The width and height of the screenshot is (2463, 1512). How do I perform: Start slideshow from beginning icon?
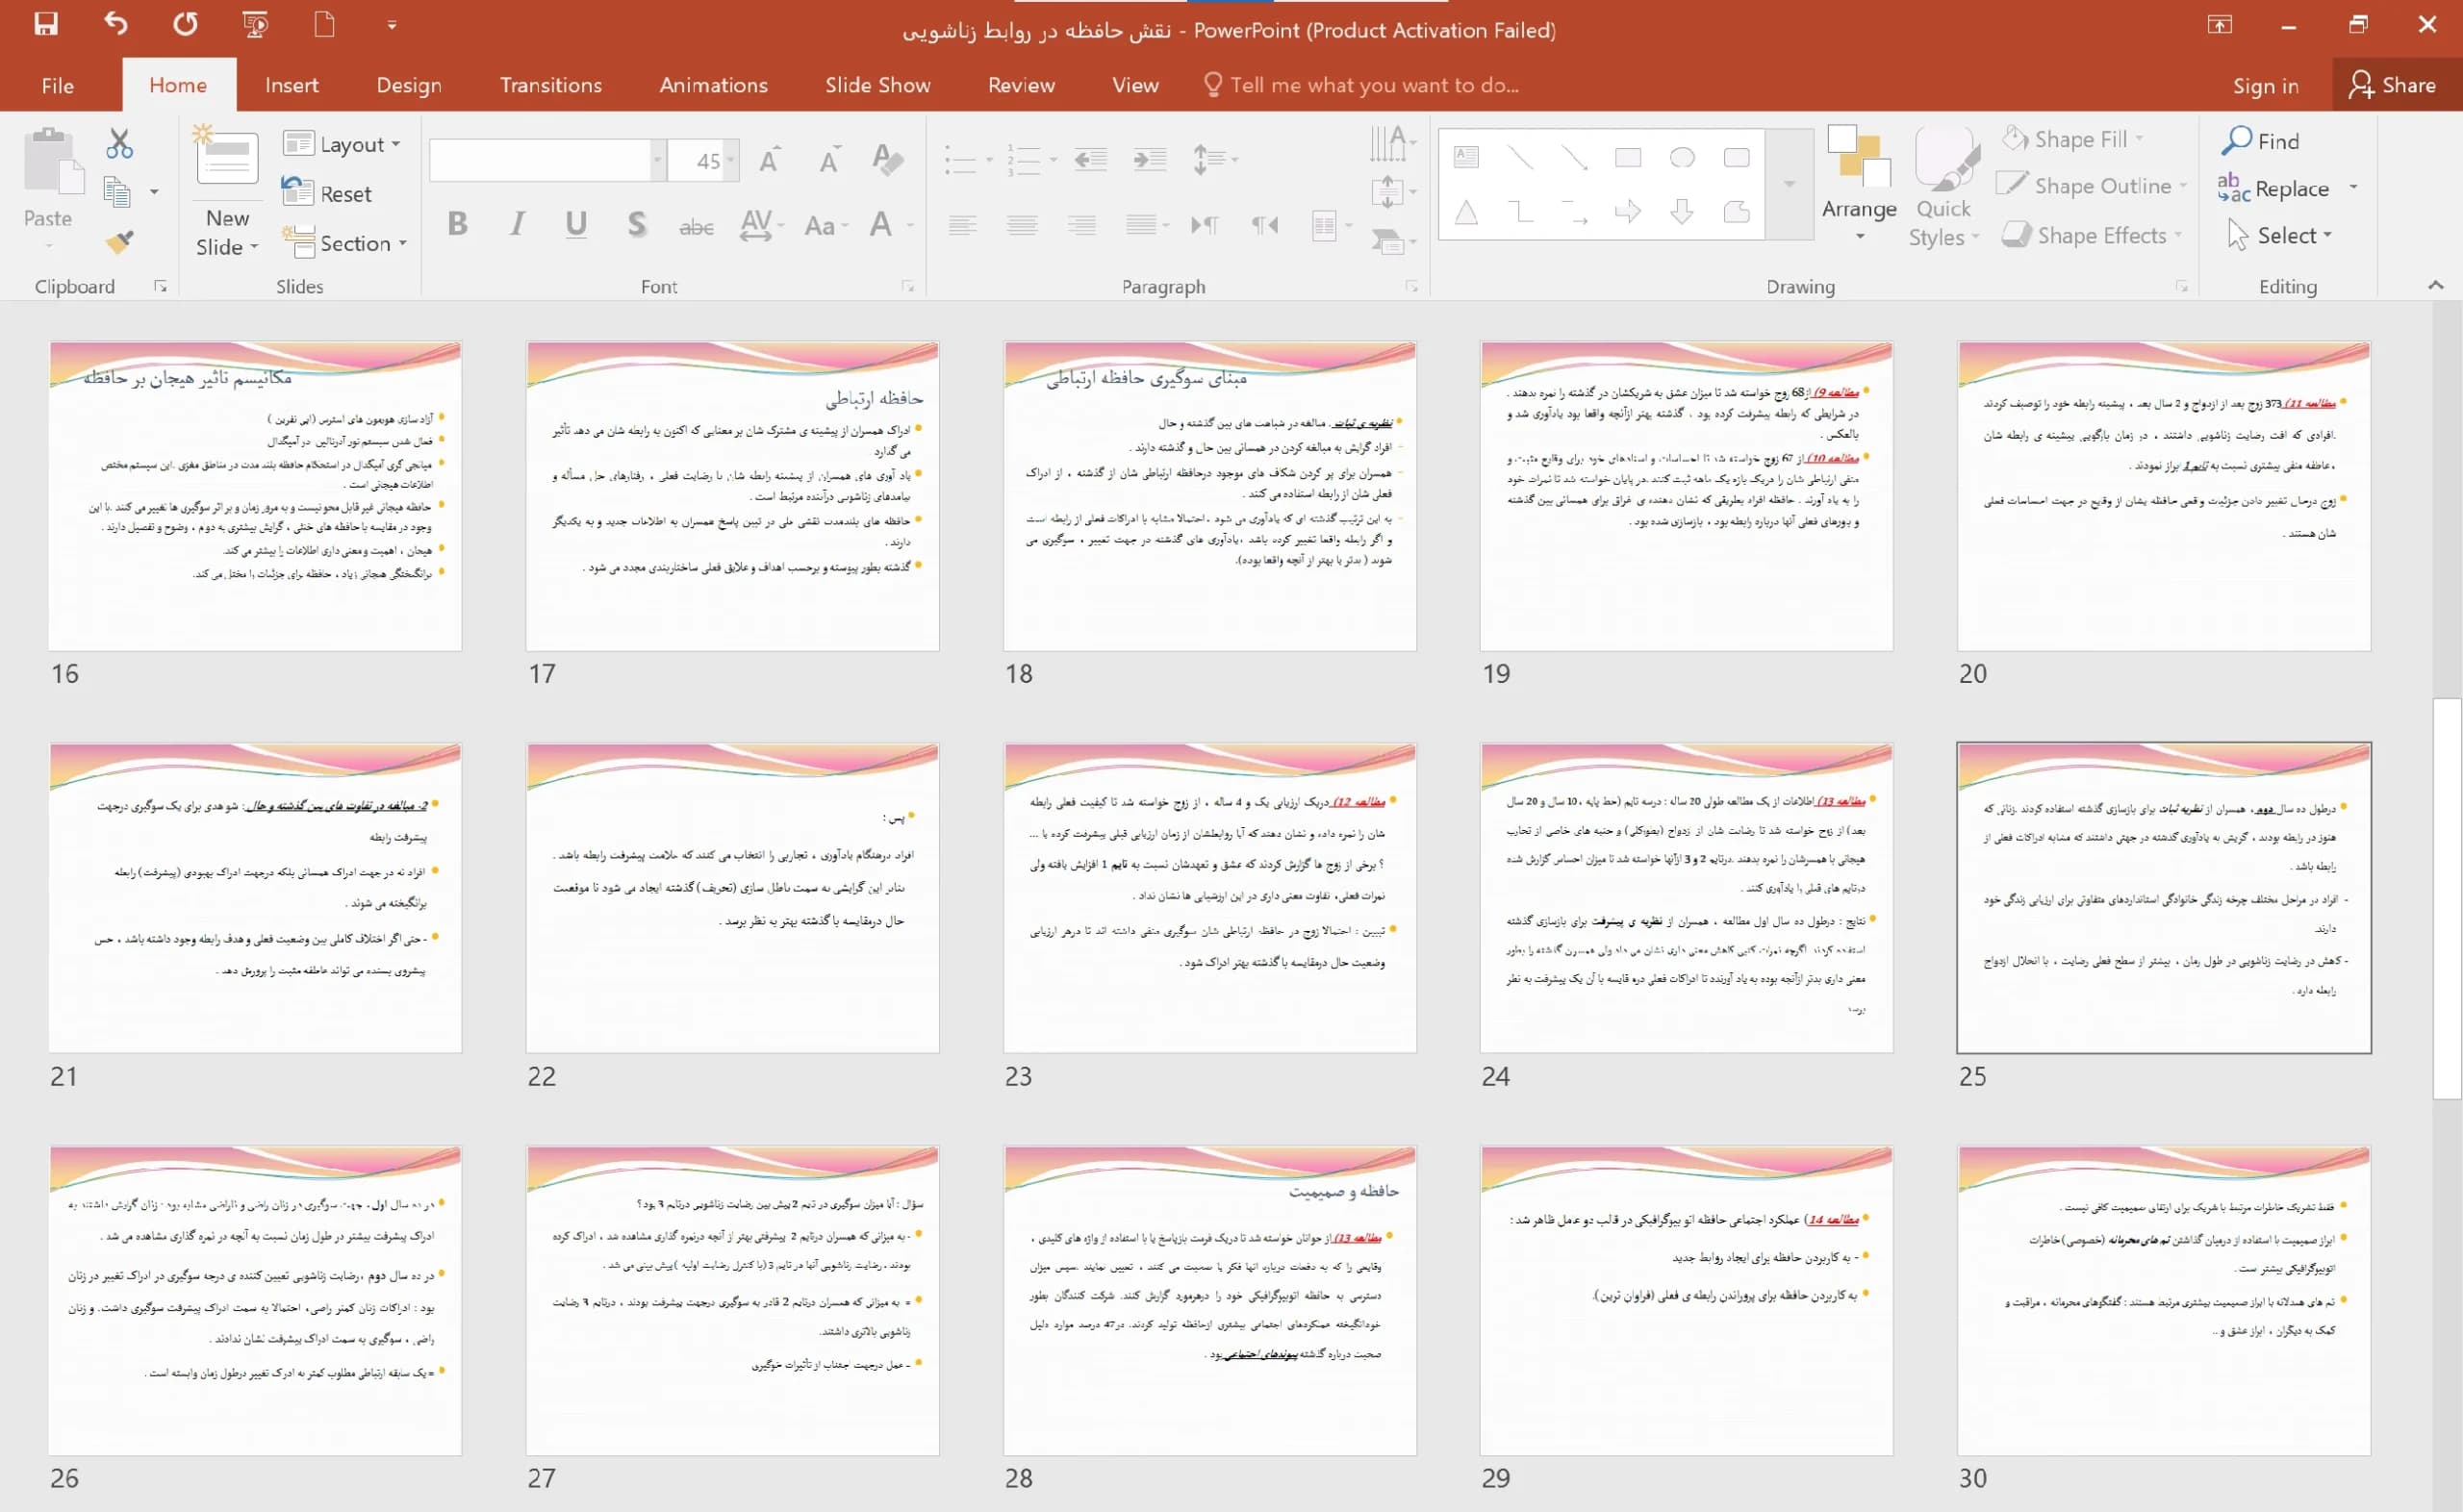pyautogui.click(x=256, y=24)
